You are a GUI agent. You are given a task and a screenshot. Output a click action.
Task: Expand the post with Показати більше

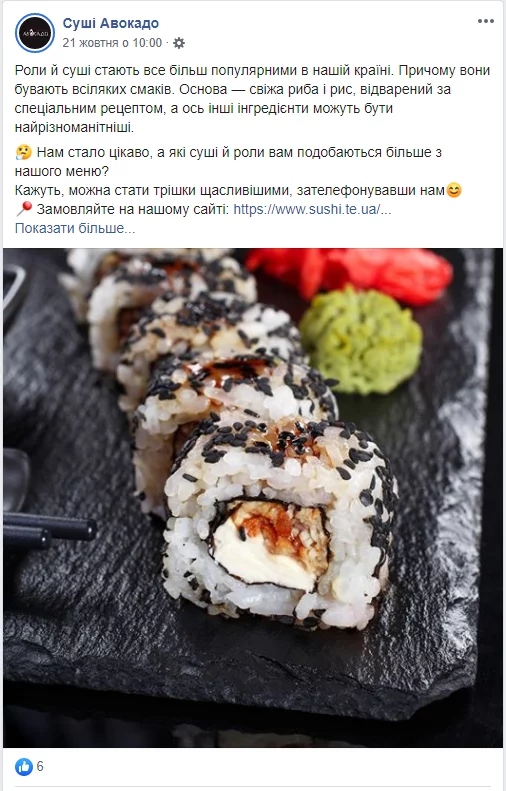pos(75,228)
